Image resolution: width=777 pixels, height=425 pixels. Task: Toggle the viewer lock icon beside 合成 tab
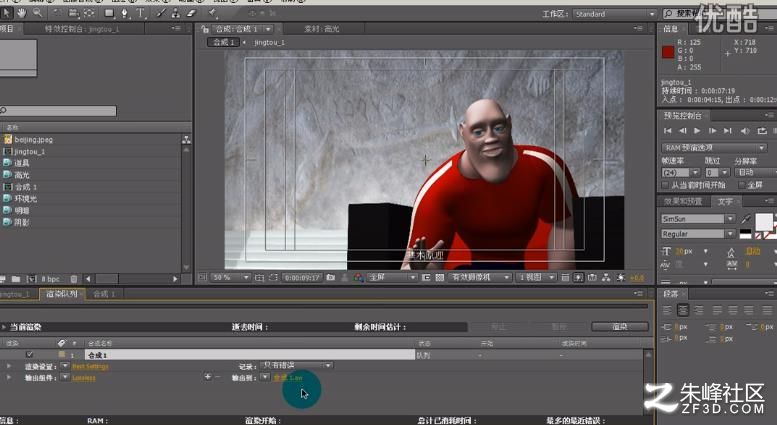(205, 29)
